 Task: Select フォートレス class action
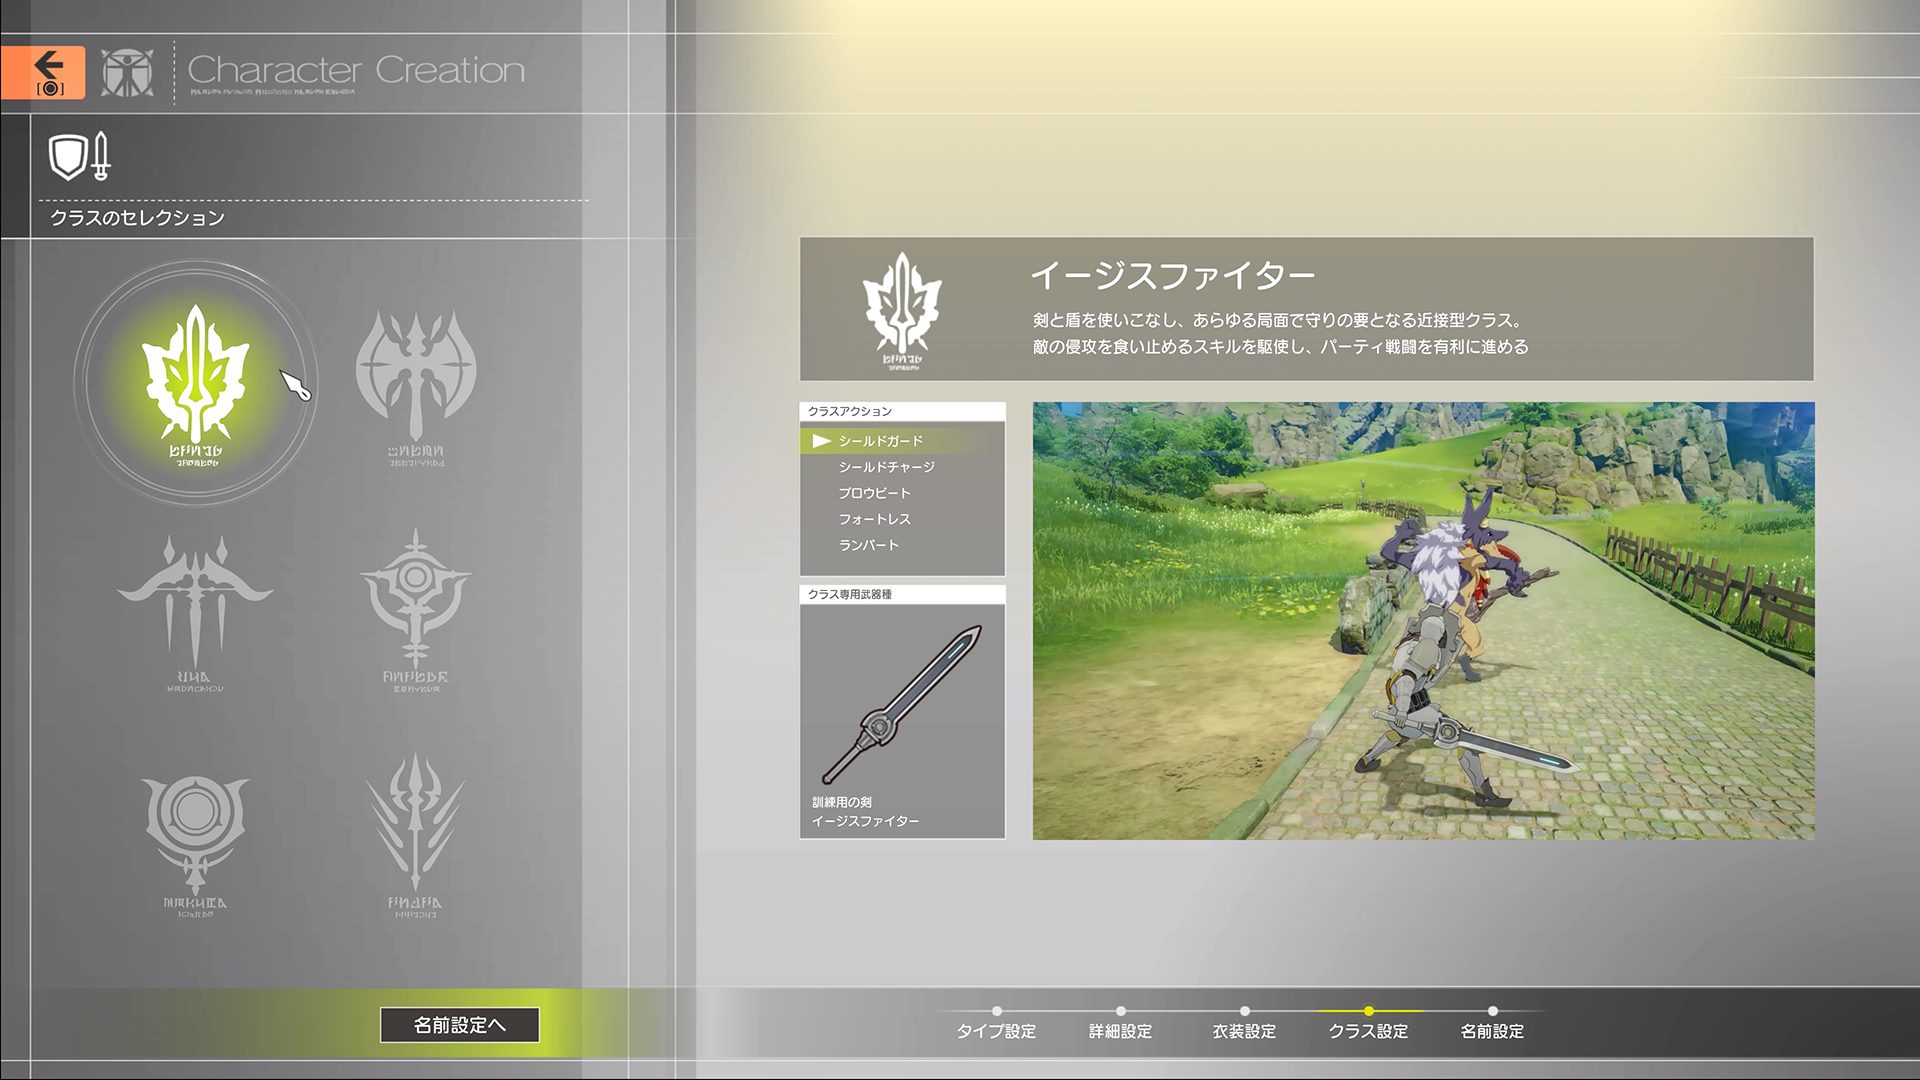coord(874,519)
